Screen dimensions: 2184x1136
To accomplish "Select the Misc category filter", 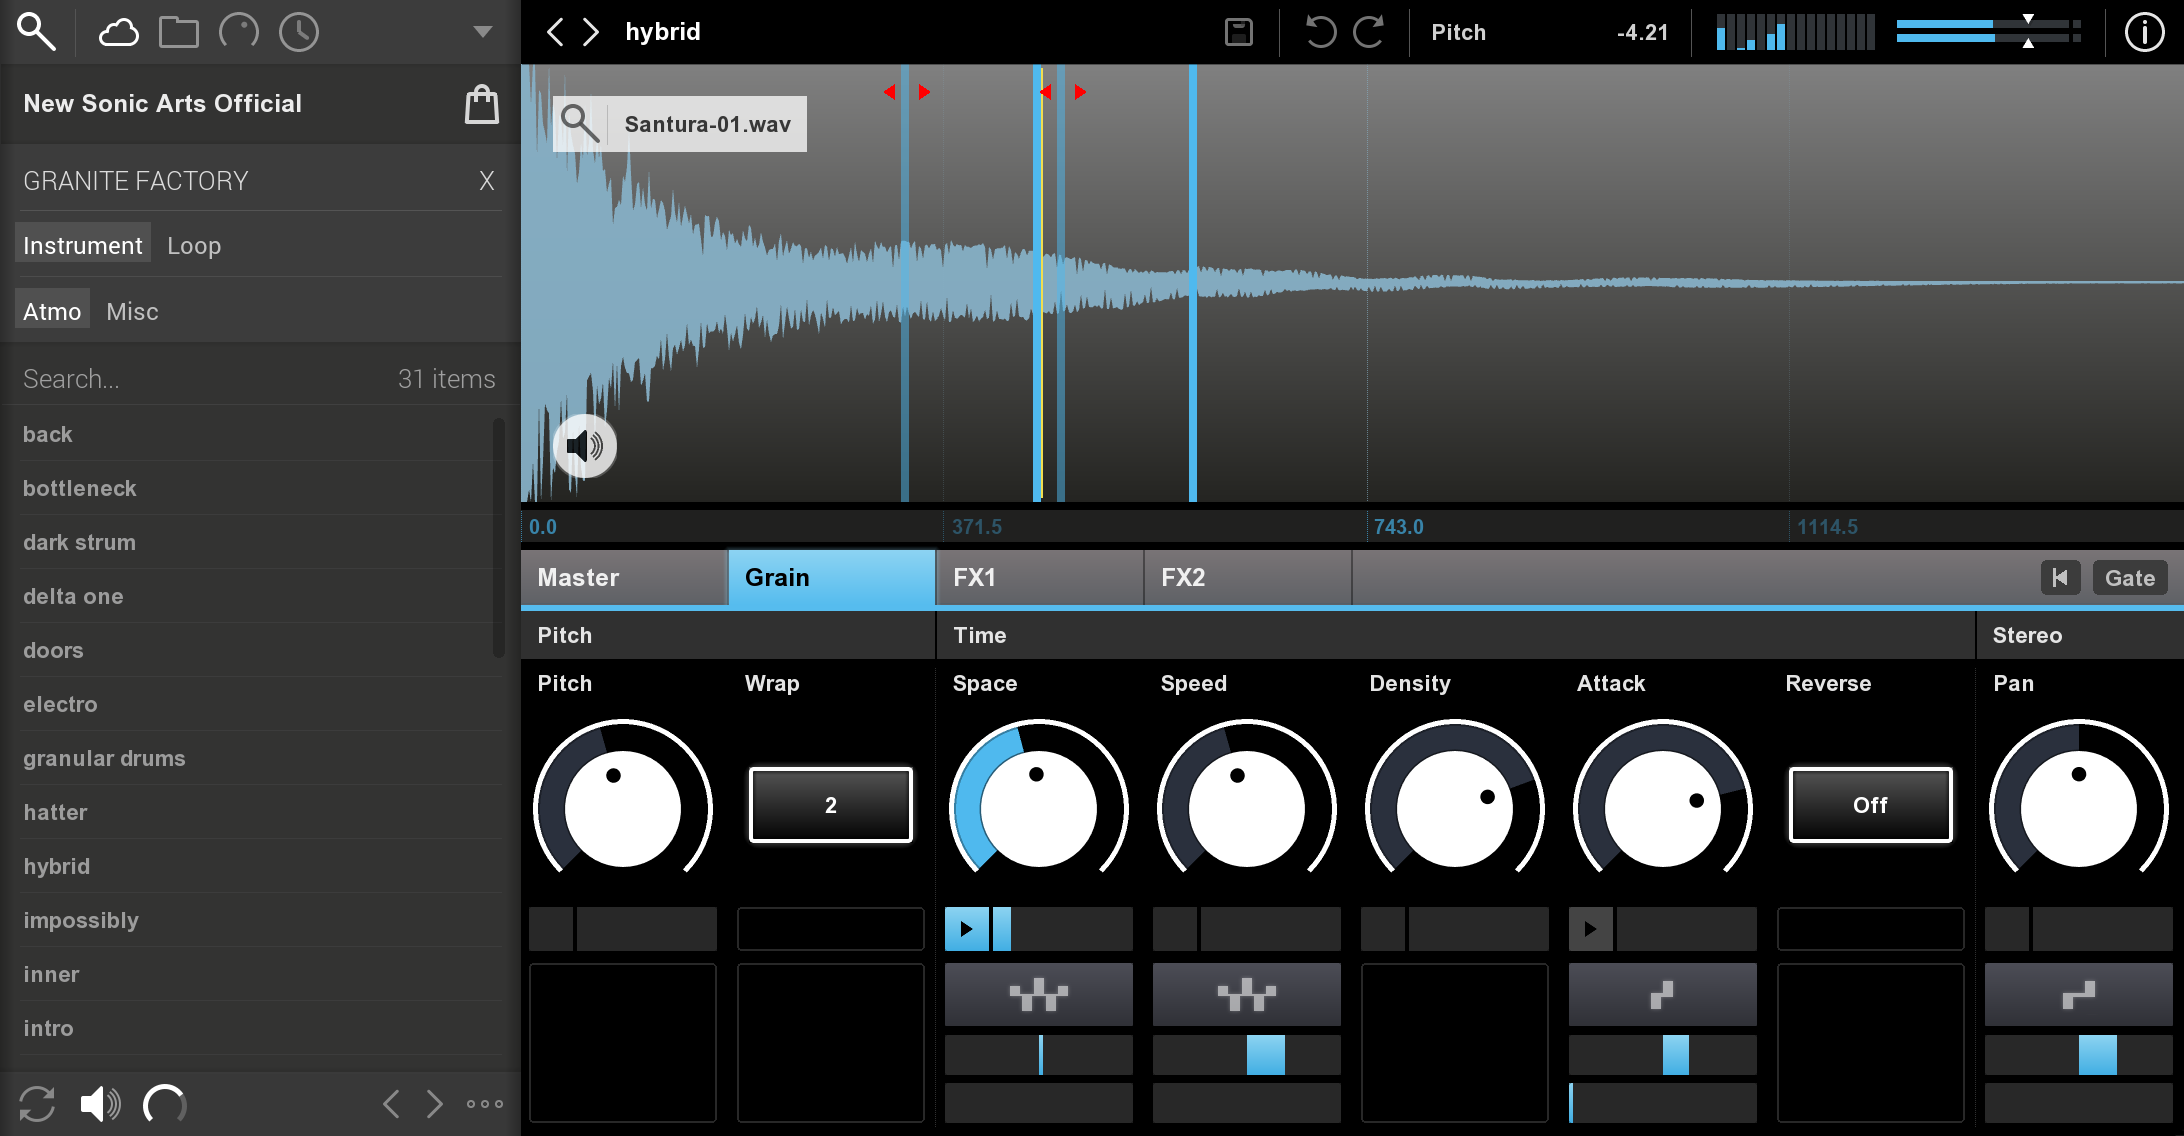I will click(x=132, y=311).
